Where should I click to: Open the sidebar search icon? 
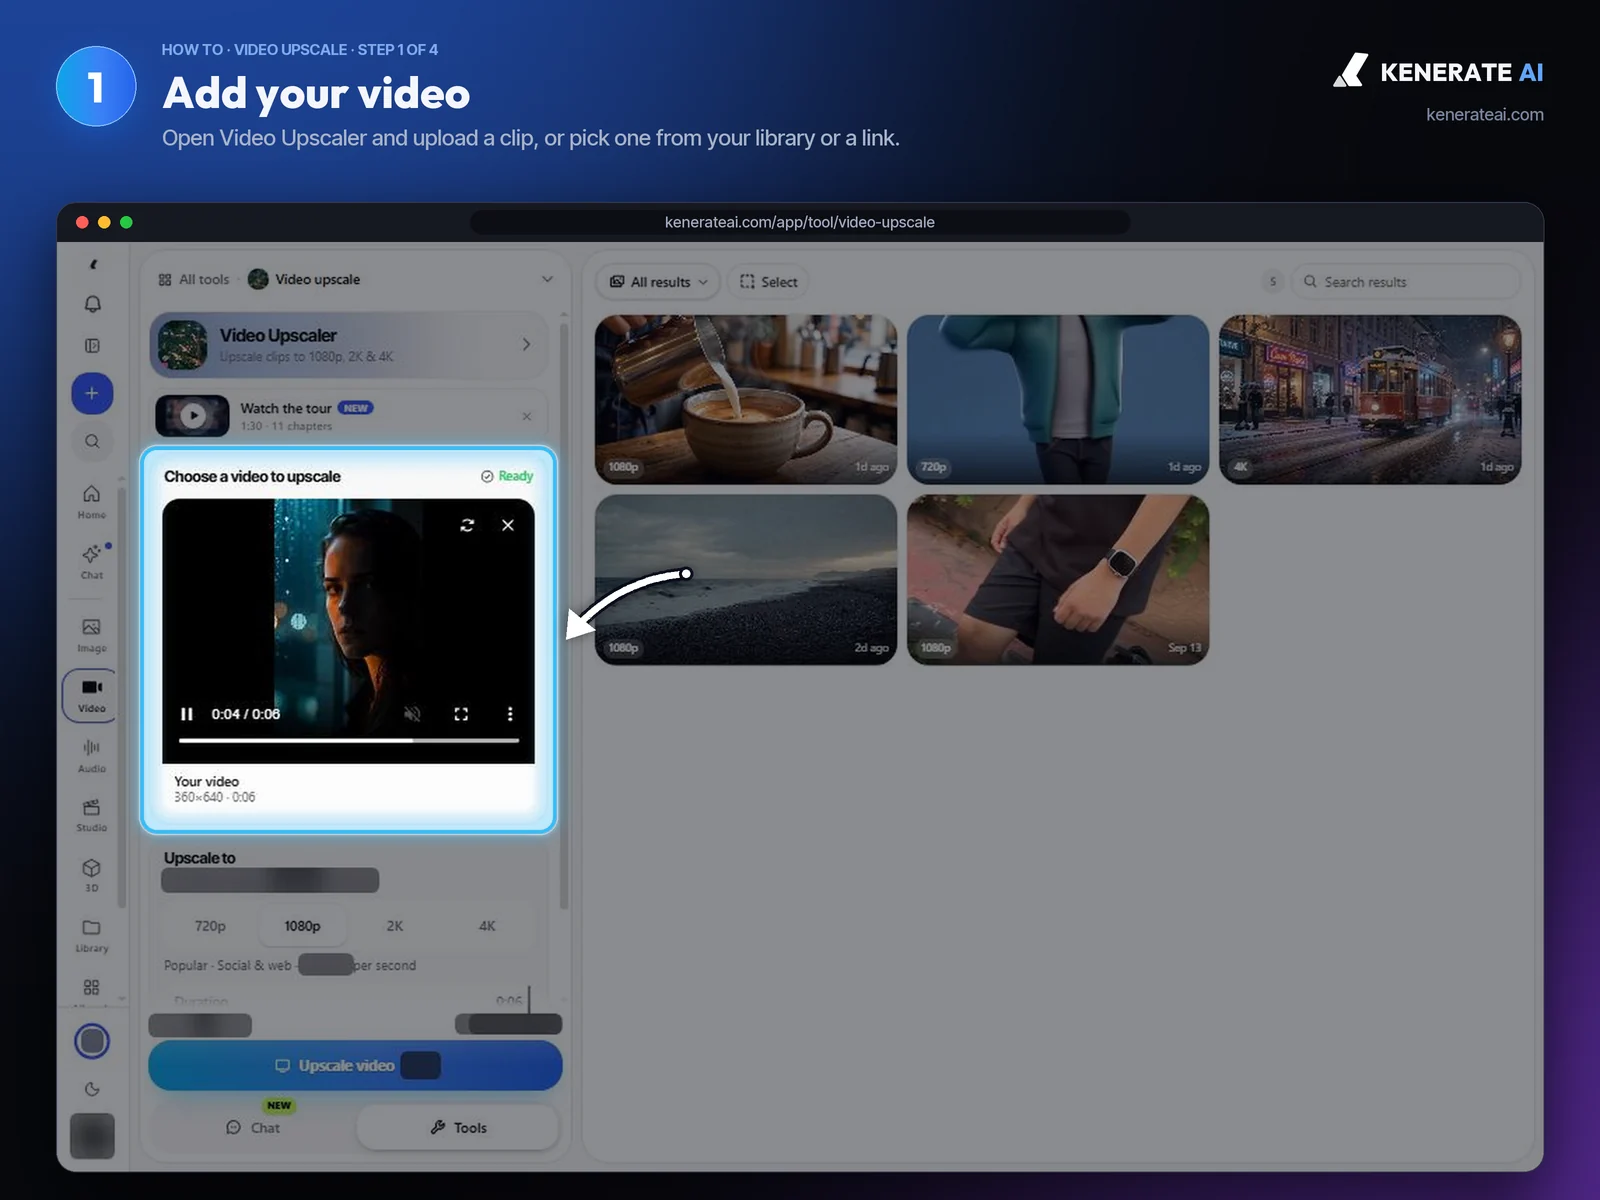tap(92, 441)
